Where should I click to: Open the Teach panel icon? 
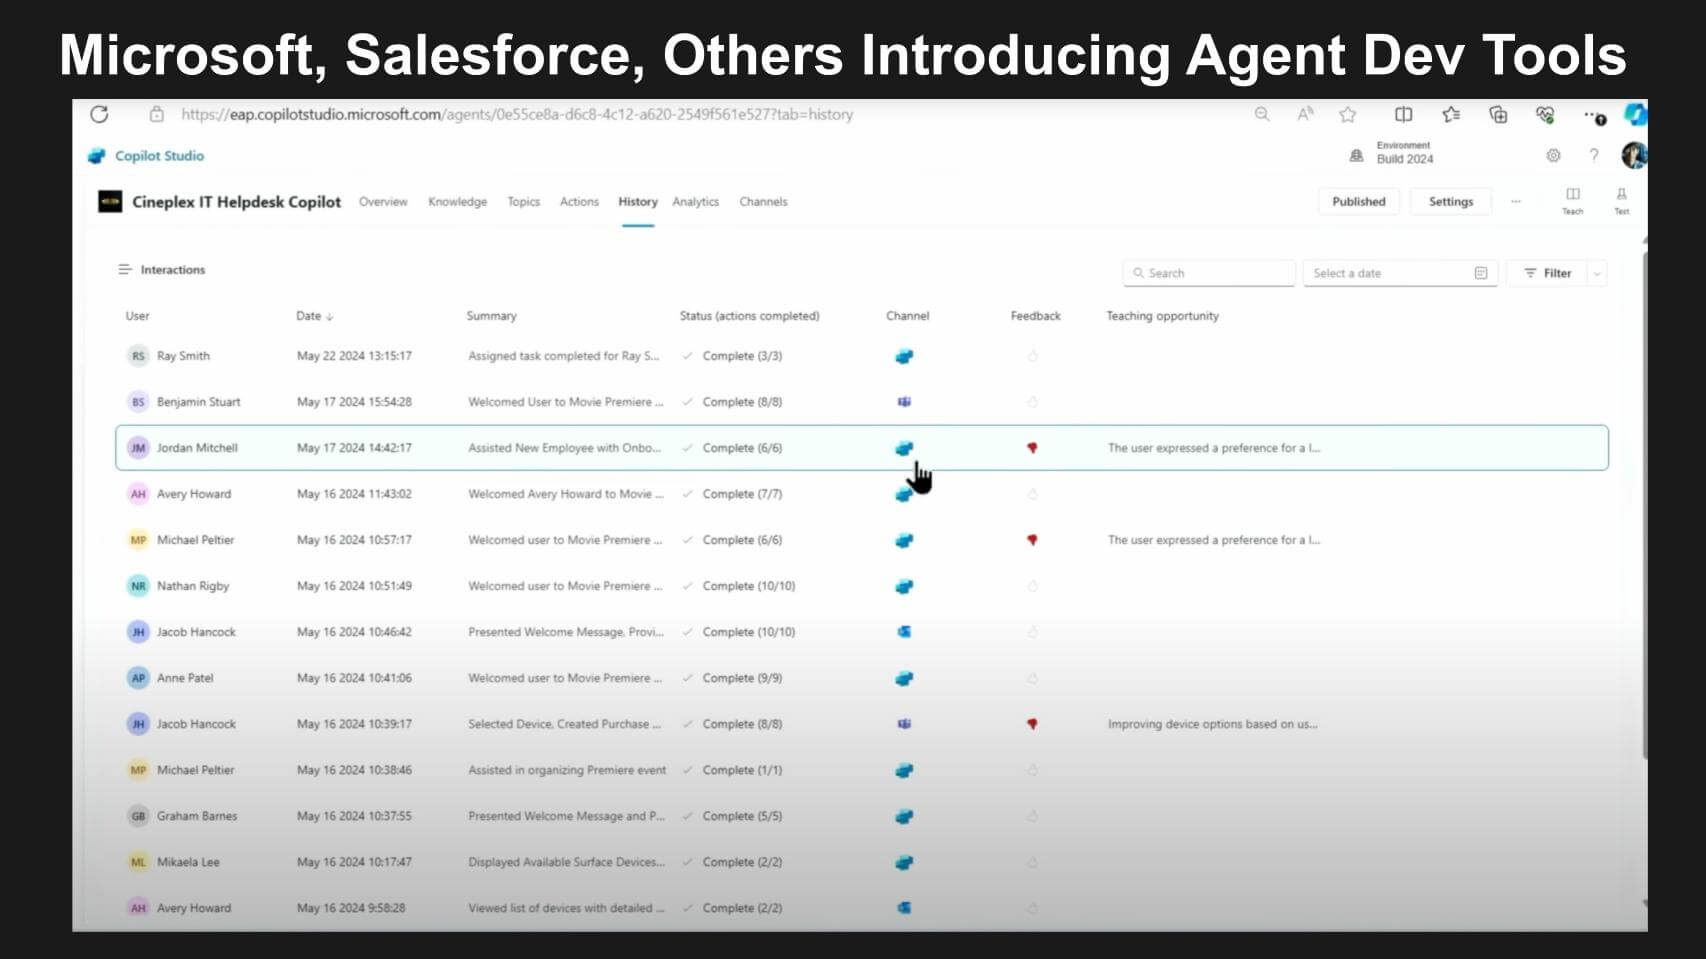point(1572,198)
